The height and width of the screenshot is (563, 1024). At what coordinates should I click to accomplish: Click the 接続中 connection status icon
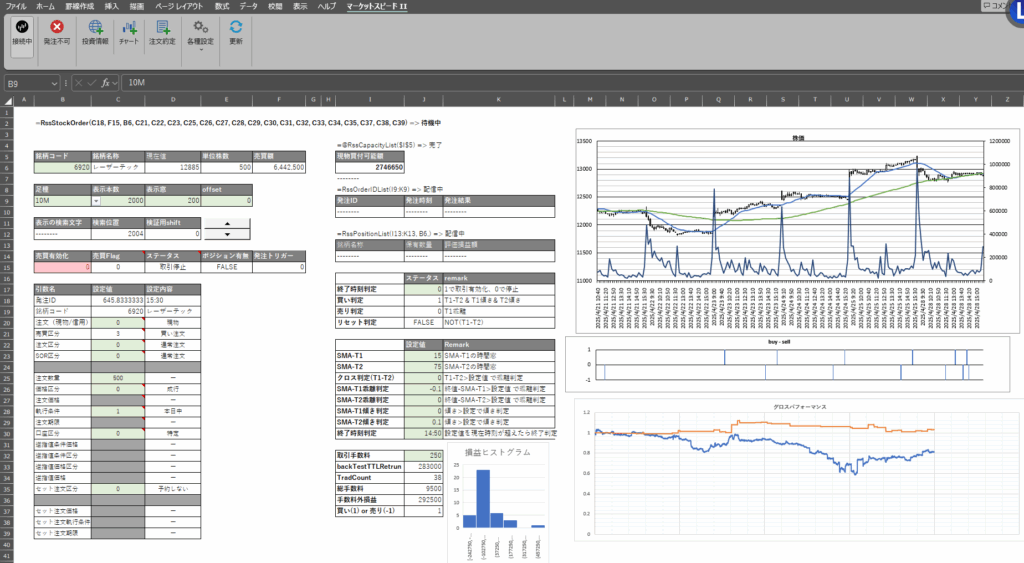tap(22, 27)
